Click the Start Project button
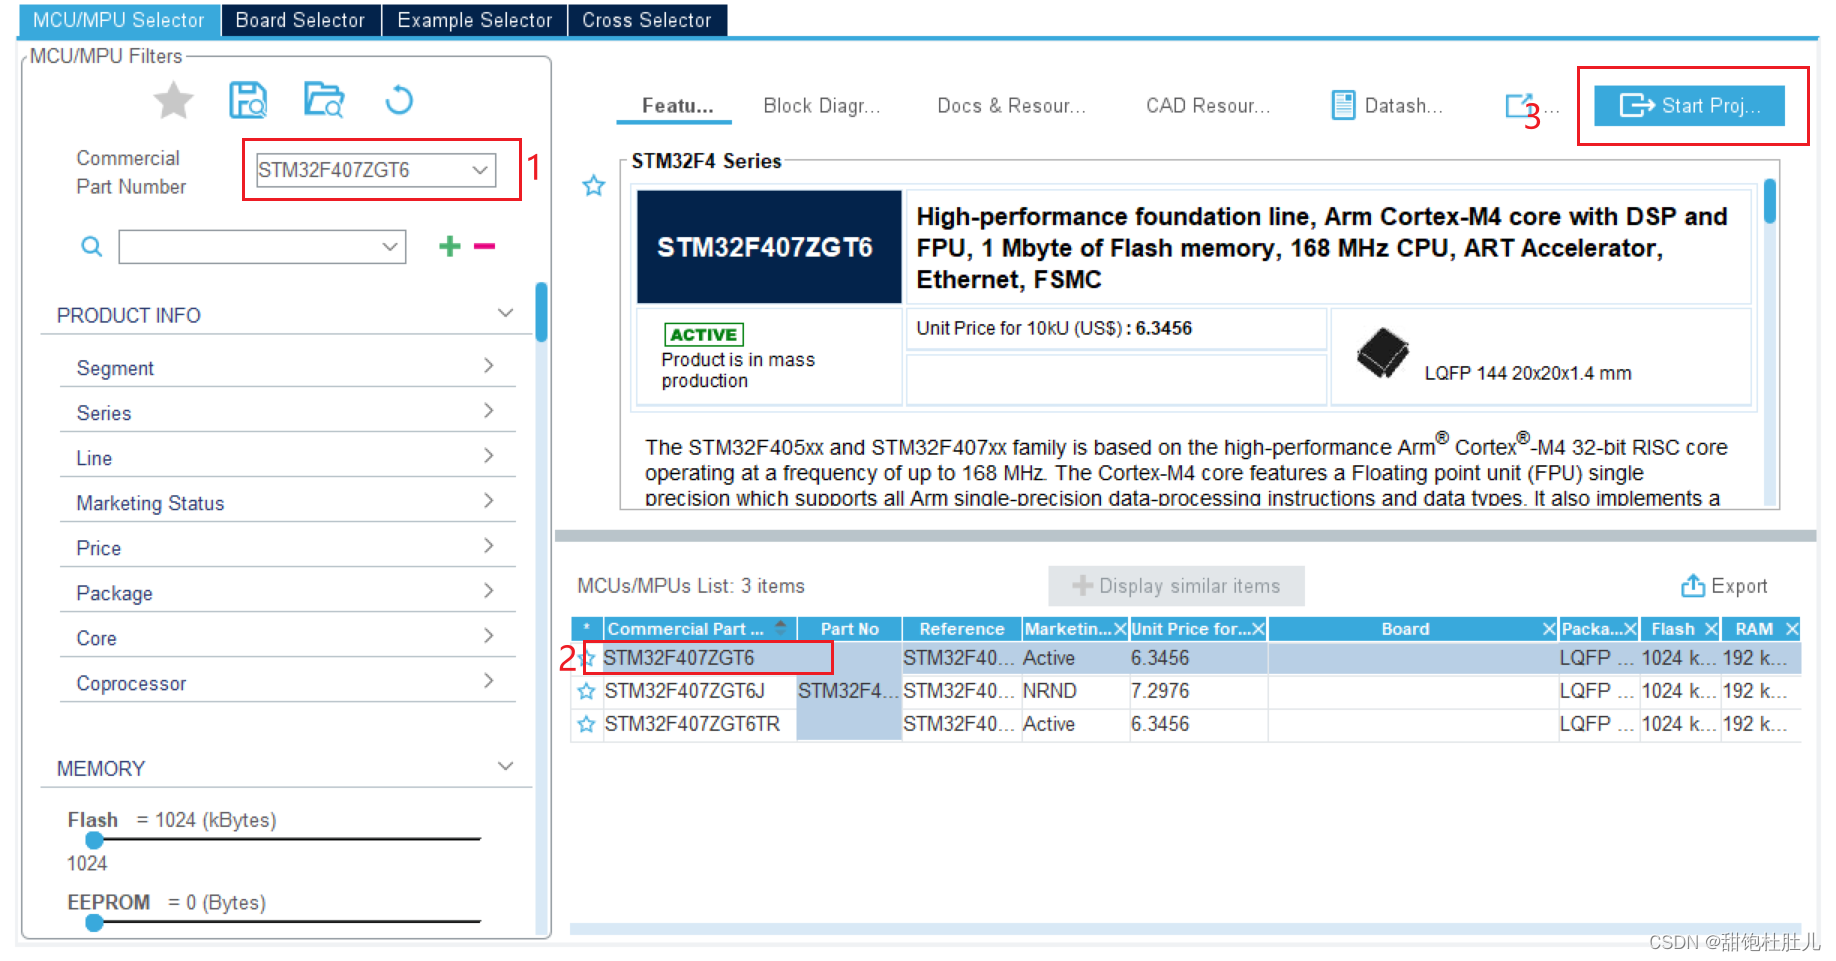 pos(1689,106)
